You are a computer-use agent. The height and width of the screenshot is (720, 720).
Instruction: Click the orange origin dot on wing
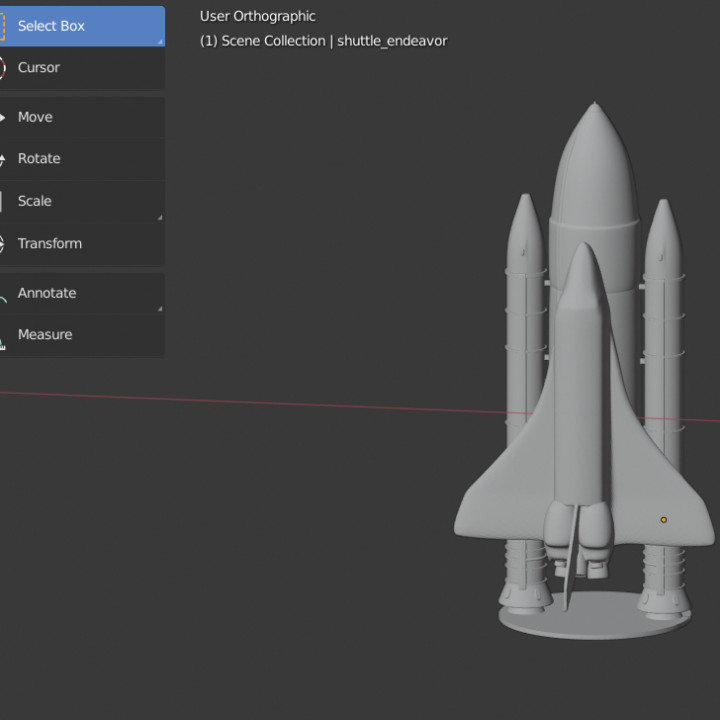coord(663,520)
